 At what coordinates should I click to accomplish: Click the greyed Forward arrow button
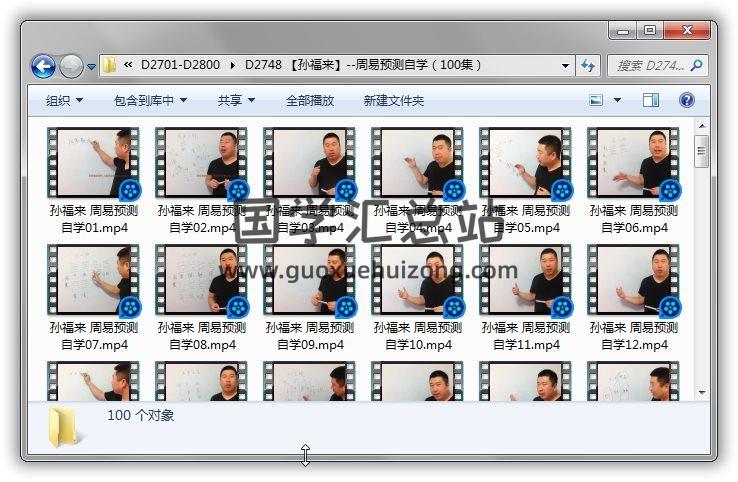[71, 66]
